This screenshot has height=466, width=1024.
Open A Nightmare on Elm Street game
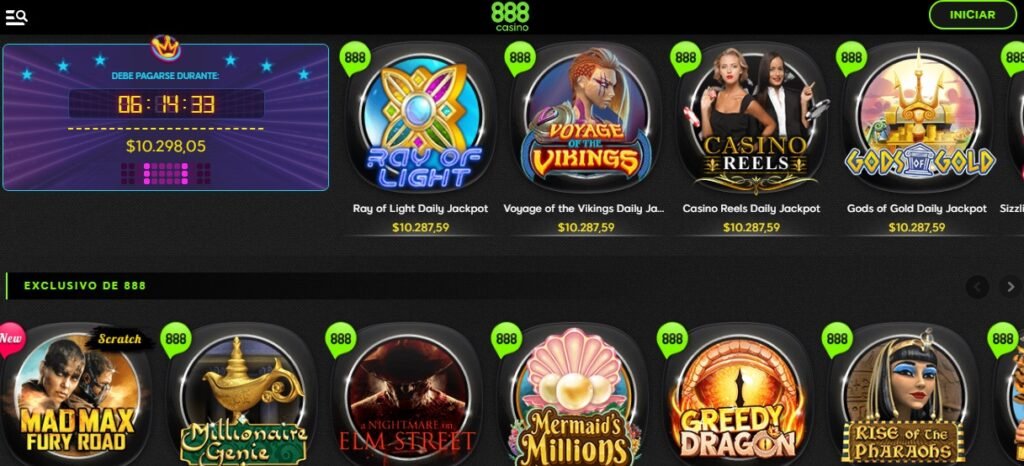coord(408,394)
